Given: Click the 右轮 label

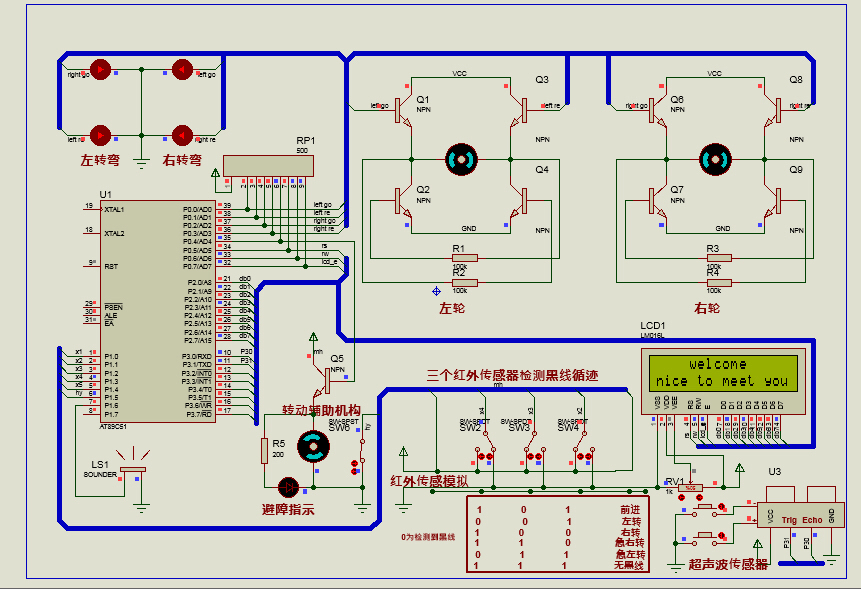Looking at the screenshot, I should click(707, 308).
